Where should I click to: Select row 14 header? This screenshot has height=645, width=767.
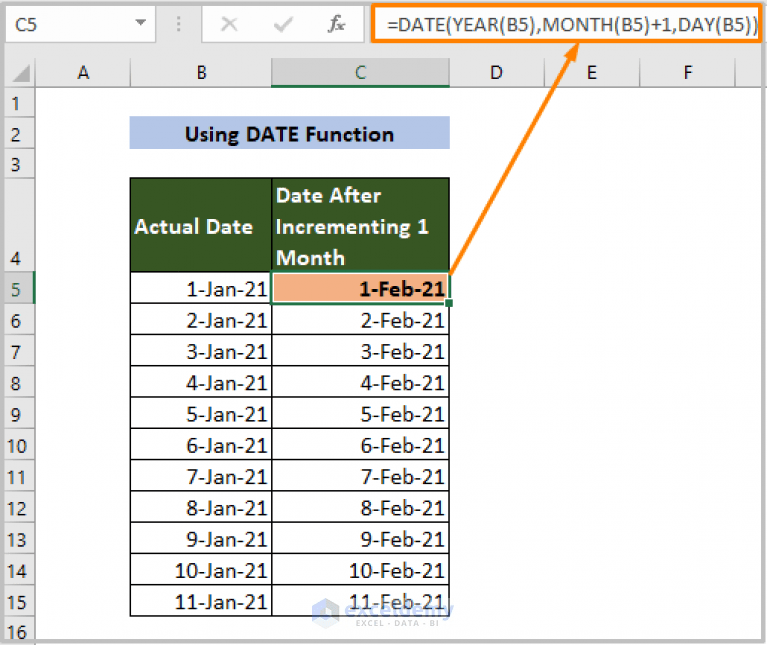click(x=19, y=570)
